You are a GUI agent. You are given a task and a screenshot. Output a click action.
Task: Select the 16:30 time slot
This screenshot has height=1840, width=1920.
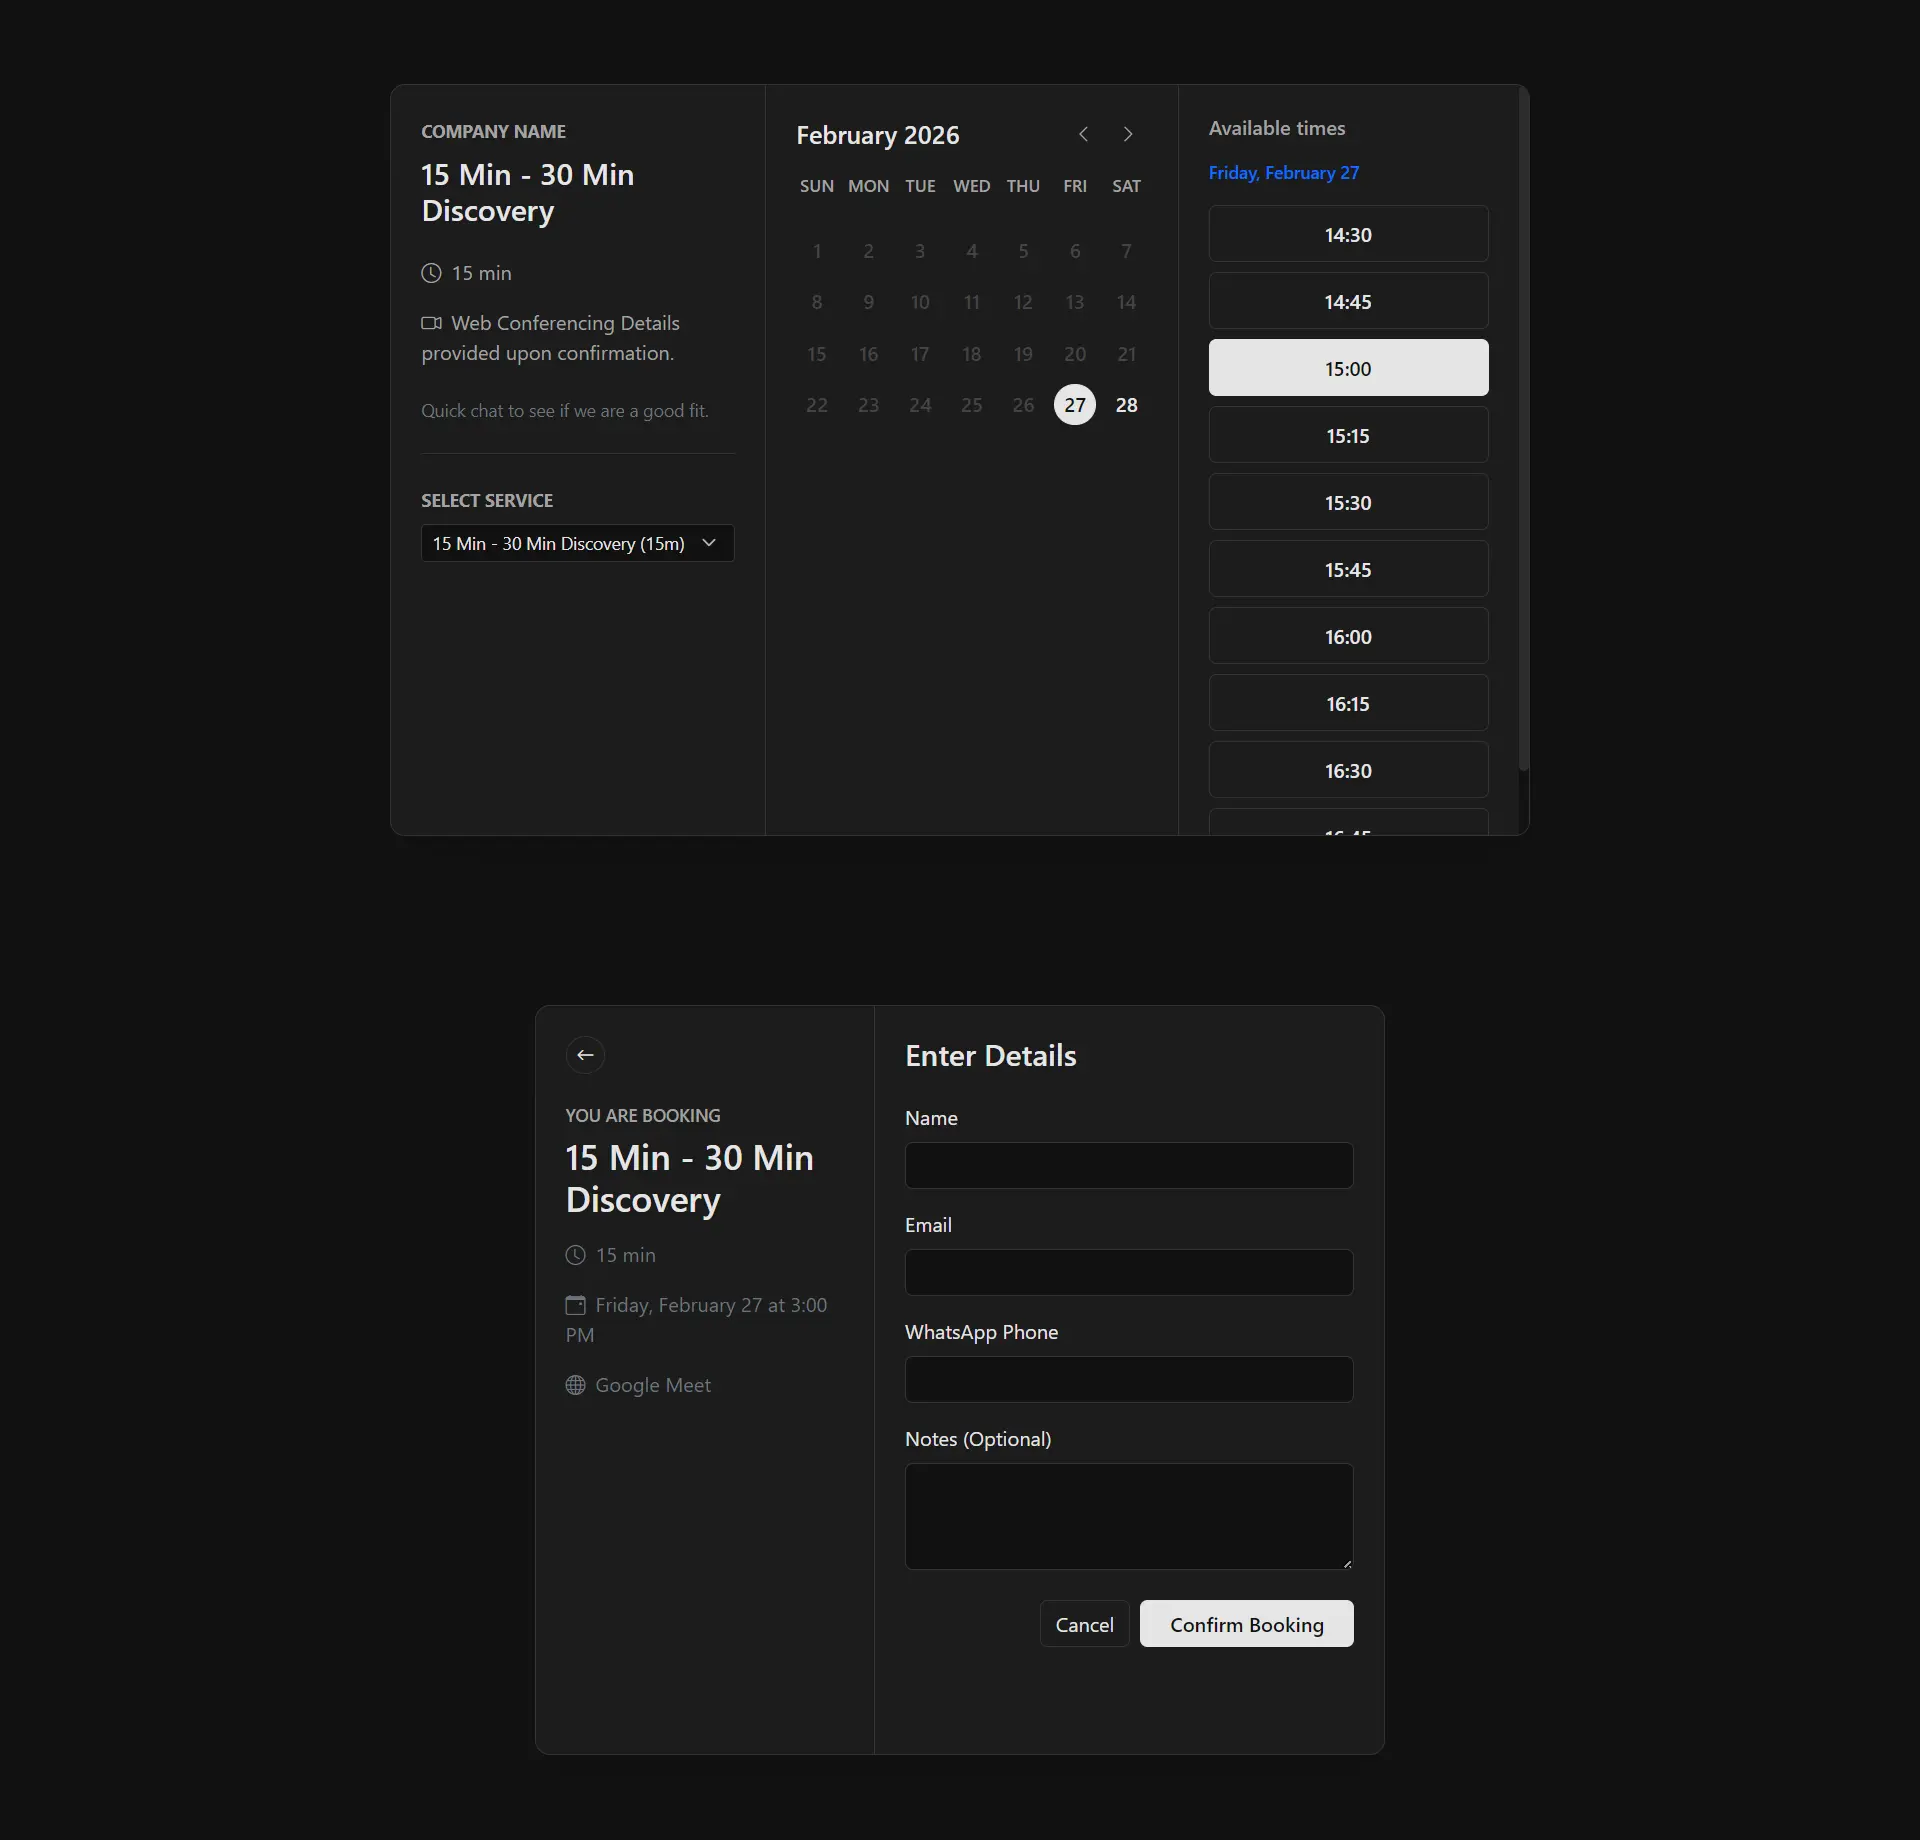pyautogui.click(x=1348, y=770)
